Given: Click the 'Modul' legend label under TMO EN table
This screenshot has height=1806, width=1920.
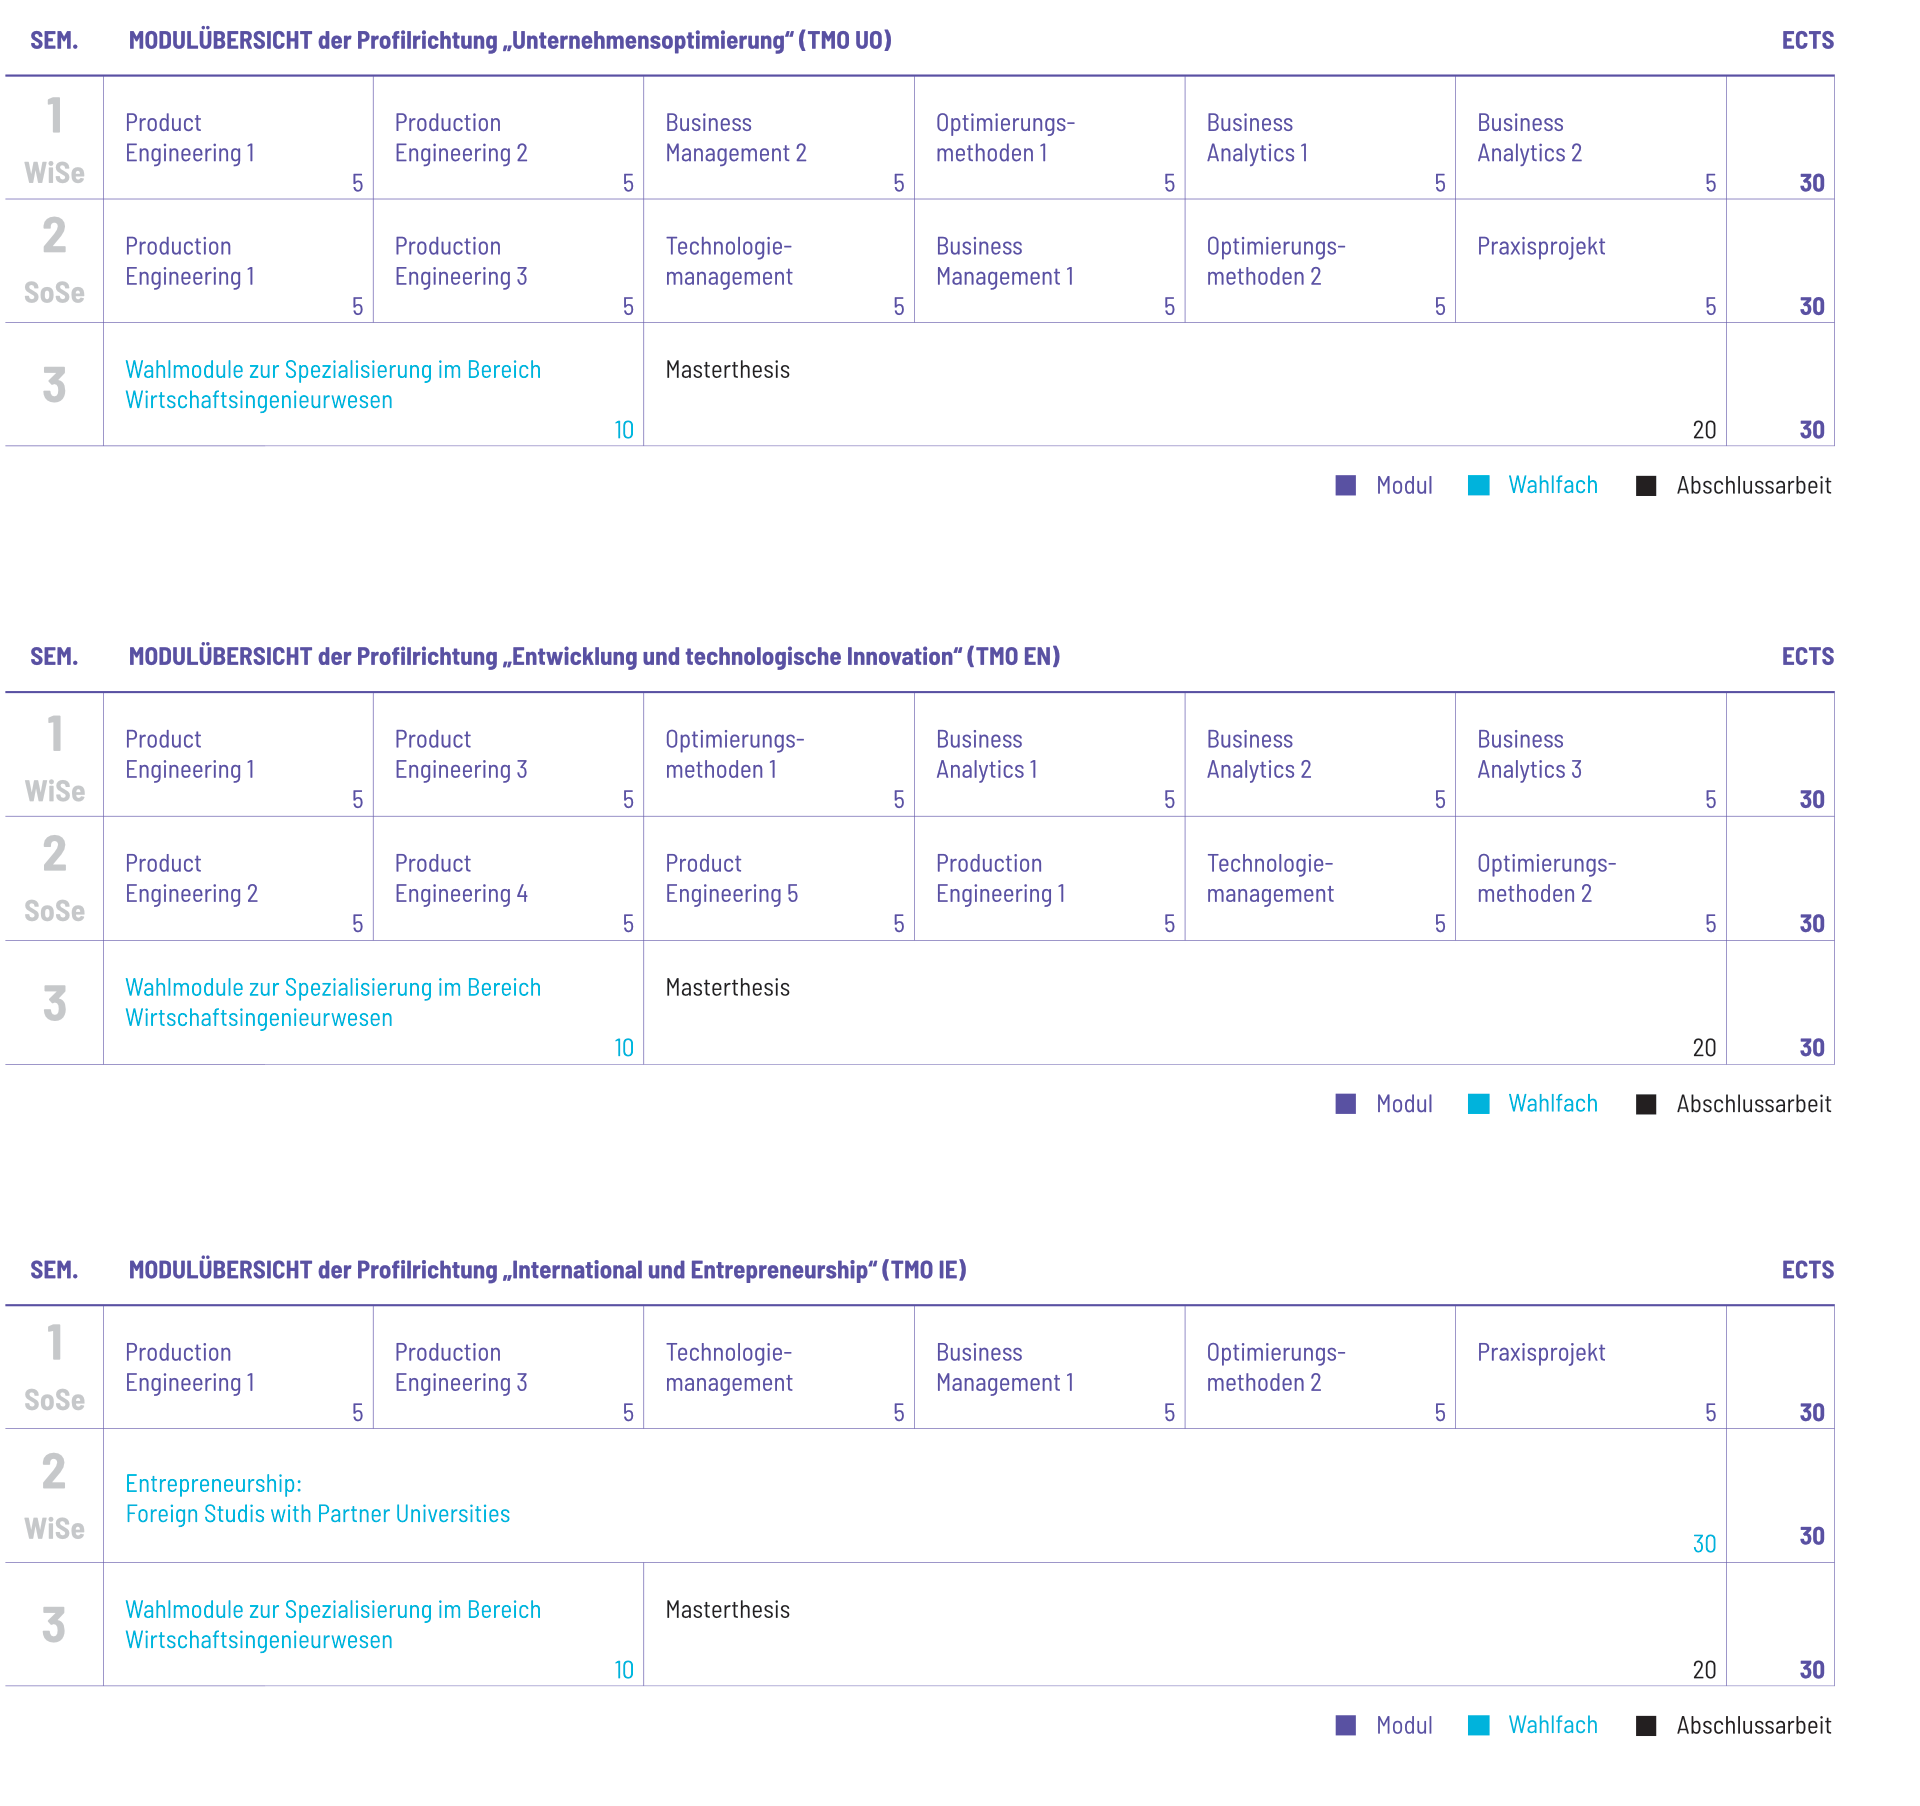Looking at the screenshot, I should coord(1404,1103).
